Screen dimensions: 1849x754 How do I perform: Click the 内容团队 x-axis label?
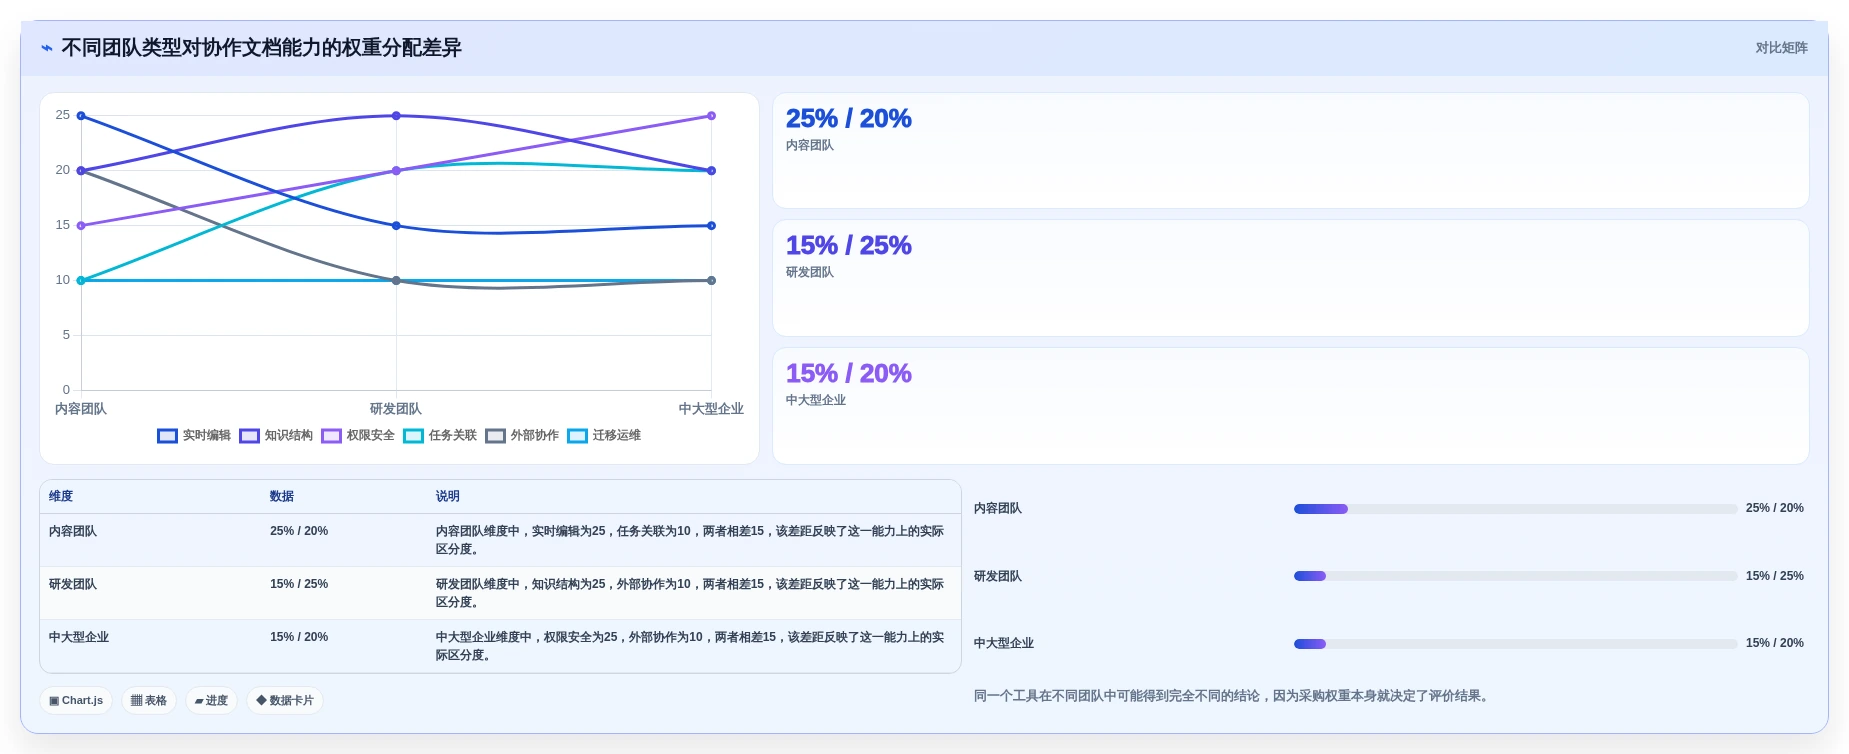(81, 409)
